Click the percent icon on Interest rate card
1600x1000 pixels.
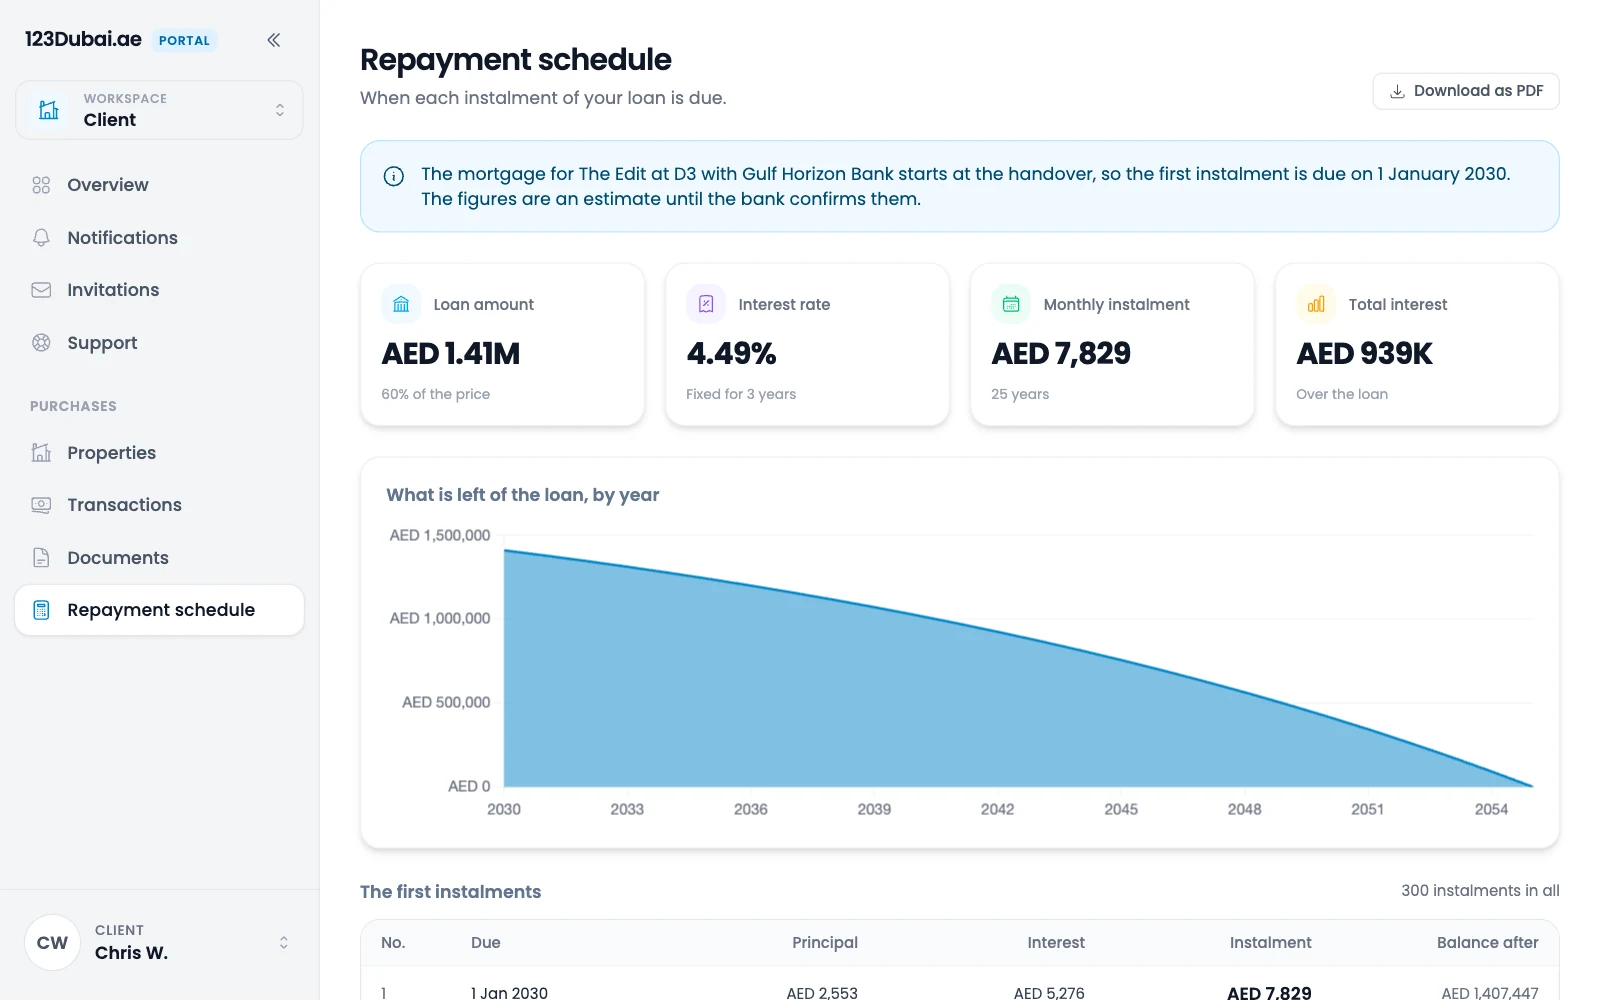706,304
